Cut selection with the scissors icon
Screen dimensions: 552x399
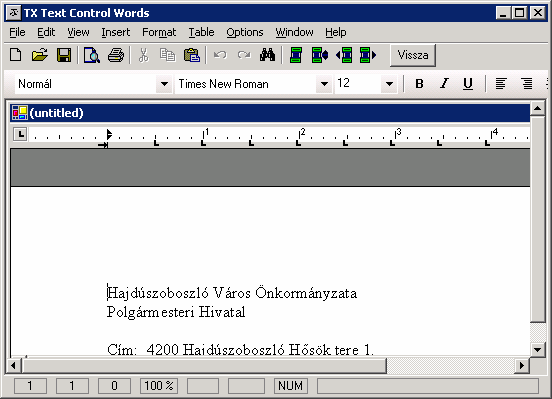[143, 55]
